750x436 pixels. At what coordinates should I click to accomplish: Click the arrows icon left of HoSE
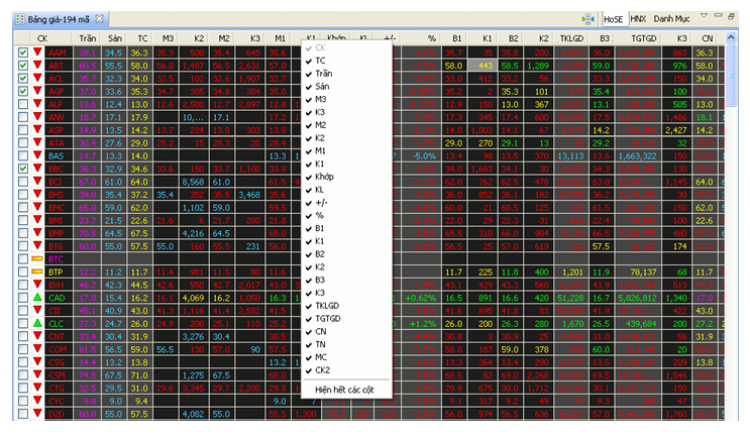pos(588,19)
